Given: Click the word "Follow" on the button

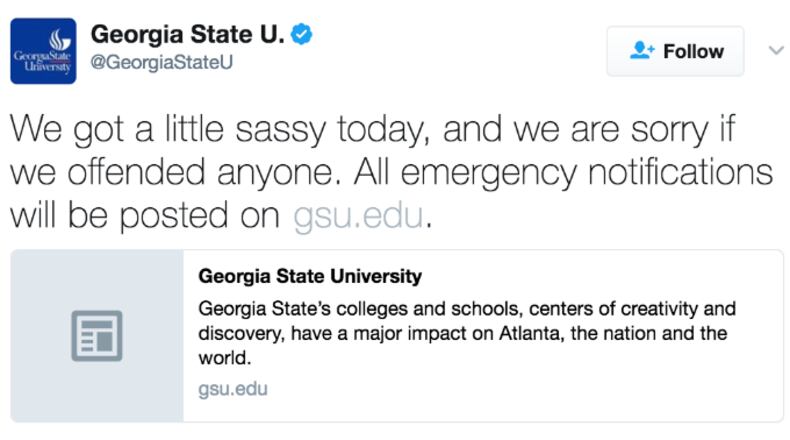Looking at the screenshot, I should coord(693,51).
